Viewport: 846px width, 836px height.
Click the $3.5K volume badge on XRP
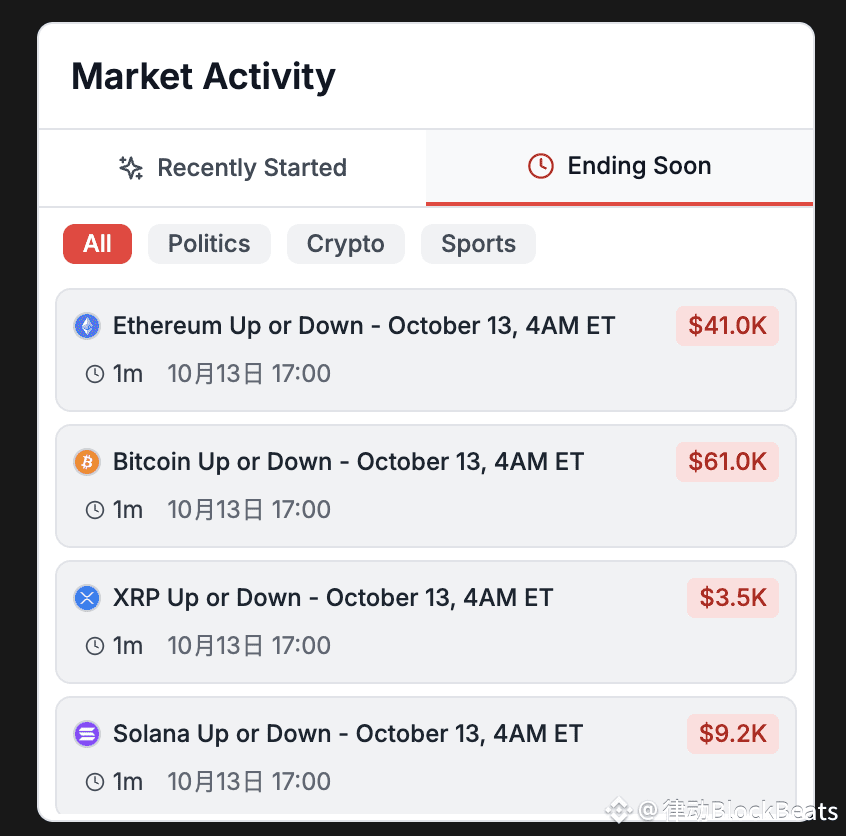[x=732, y=598]
